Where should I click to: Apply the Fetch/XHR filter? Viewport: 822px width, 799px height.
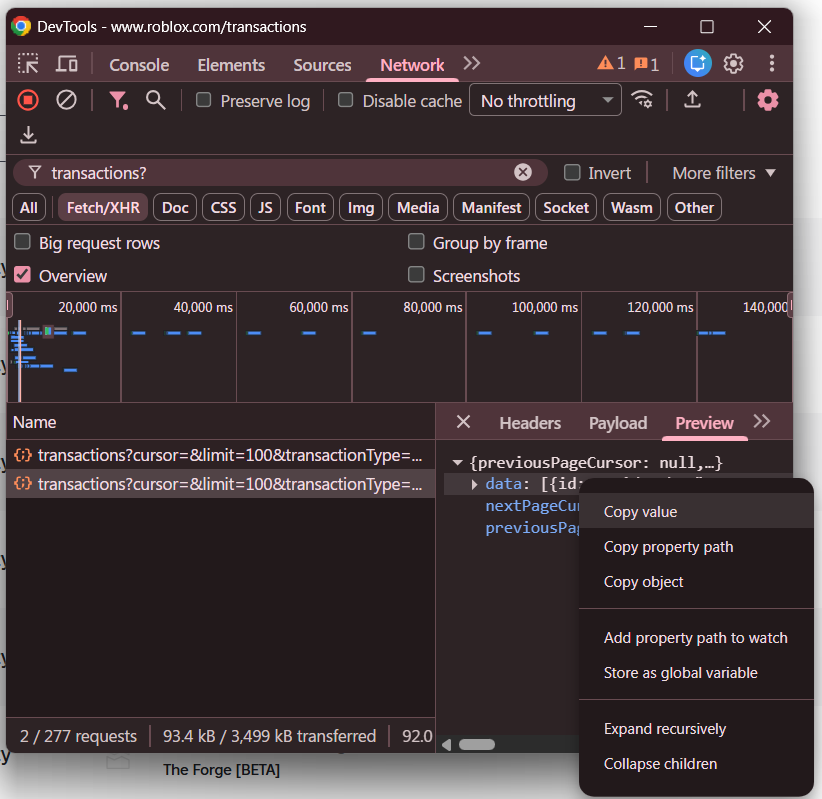point(101,207)
